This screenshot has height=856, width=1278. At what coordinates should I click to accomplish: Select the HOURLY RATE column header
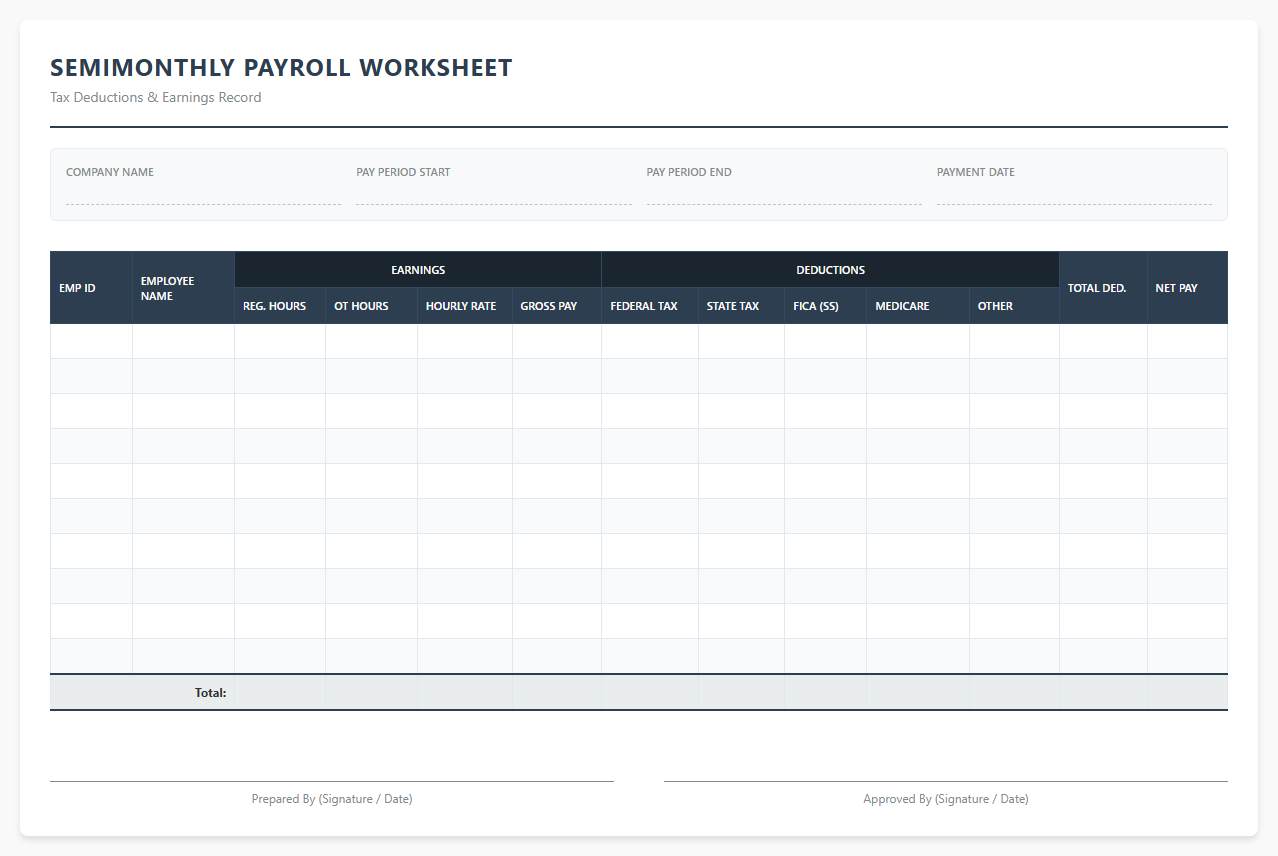click(465, 306)
